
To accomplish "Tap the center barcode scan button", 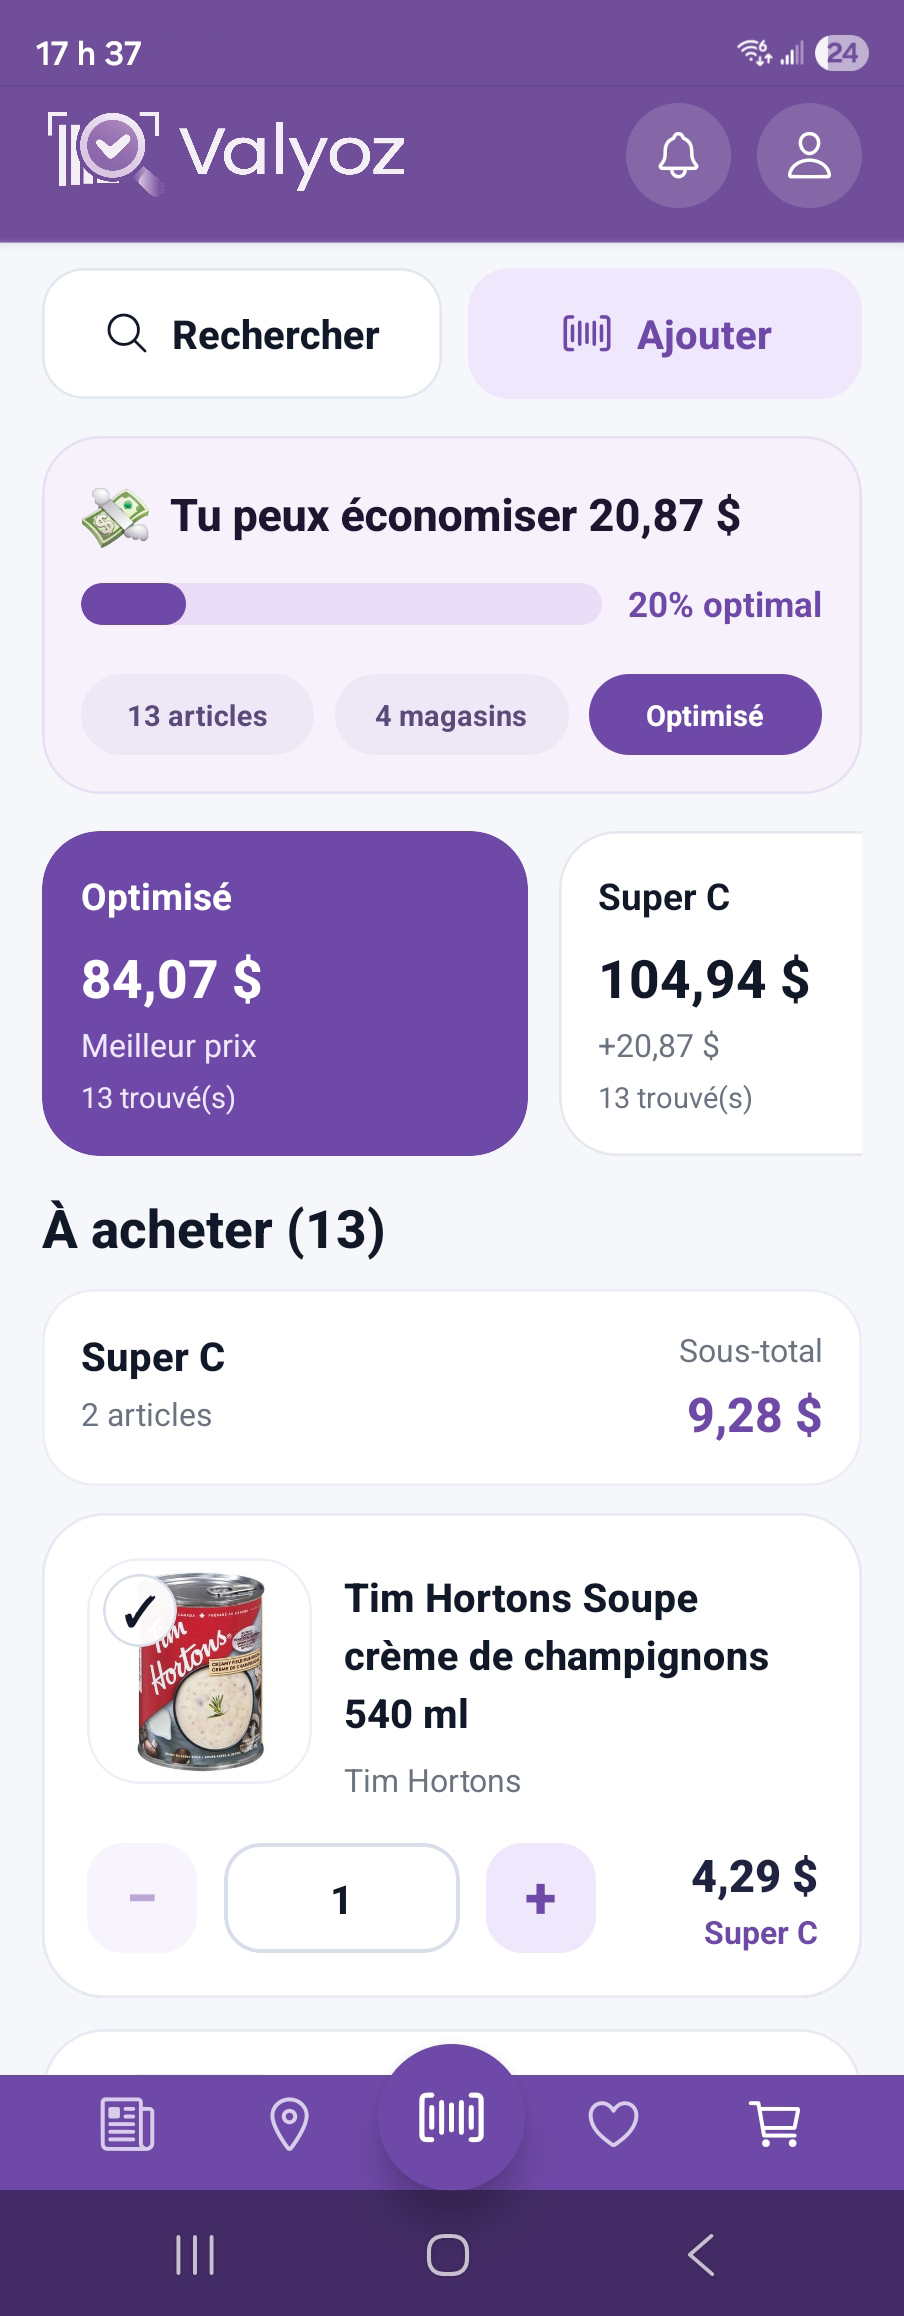I will tap(451, 2117).
